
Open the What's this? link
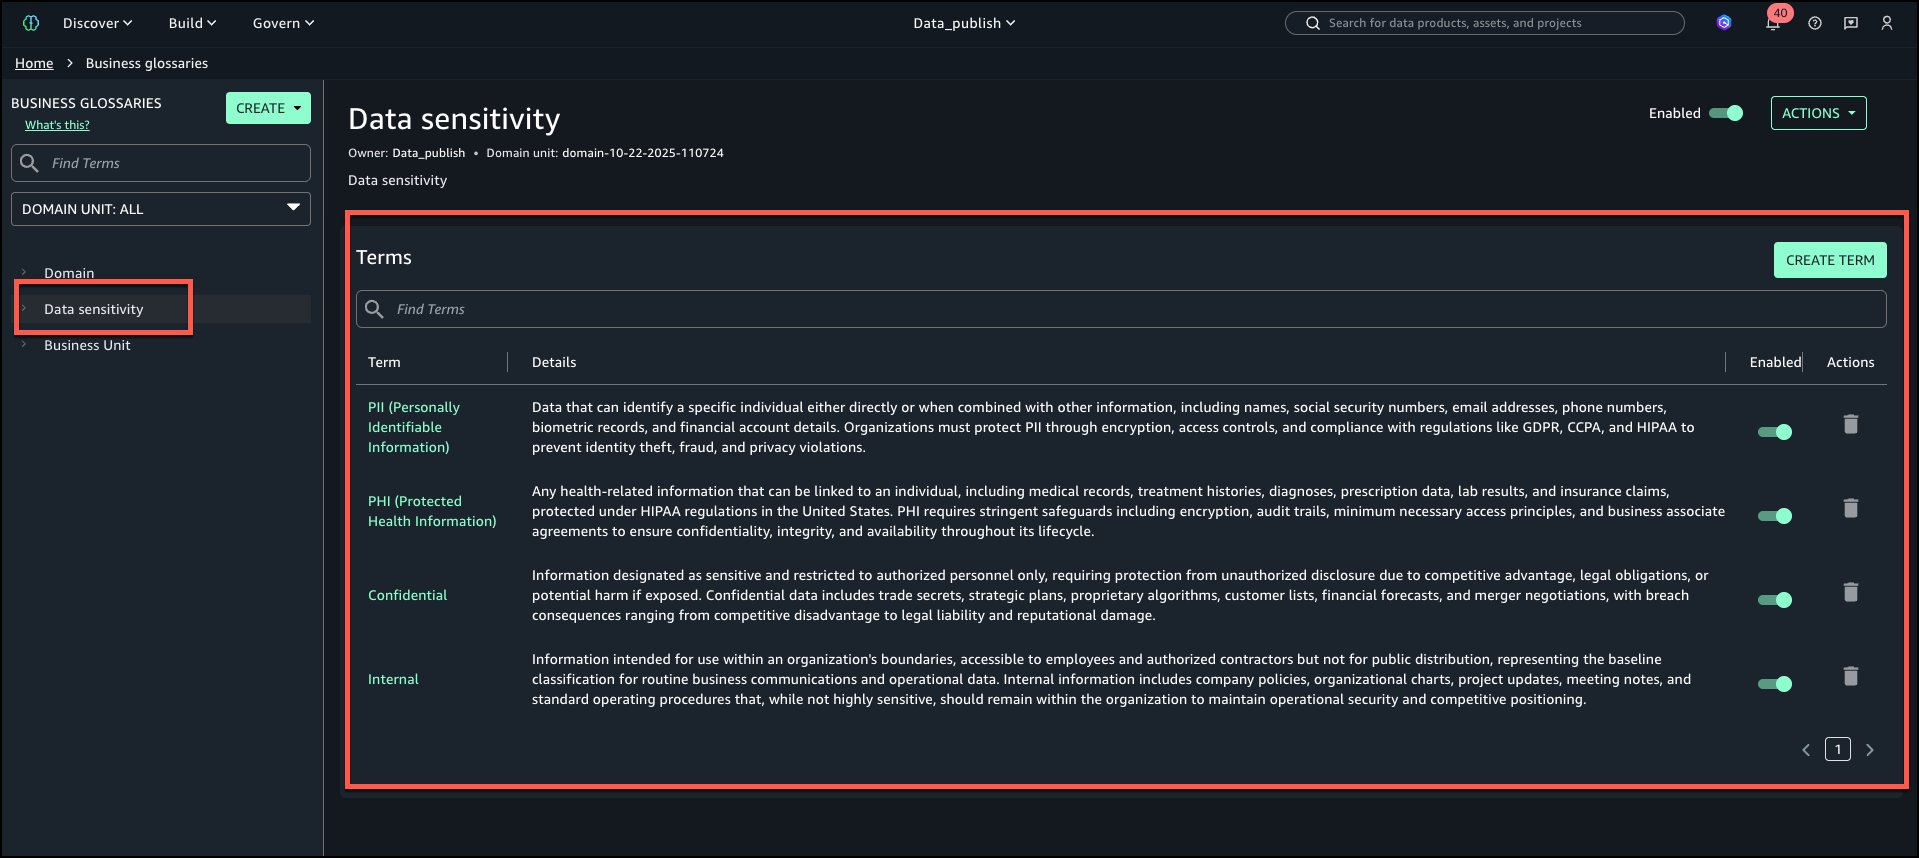pos(57,125)
